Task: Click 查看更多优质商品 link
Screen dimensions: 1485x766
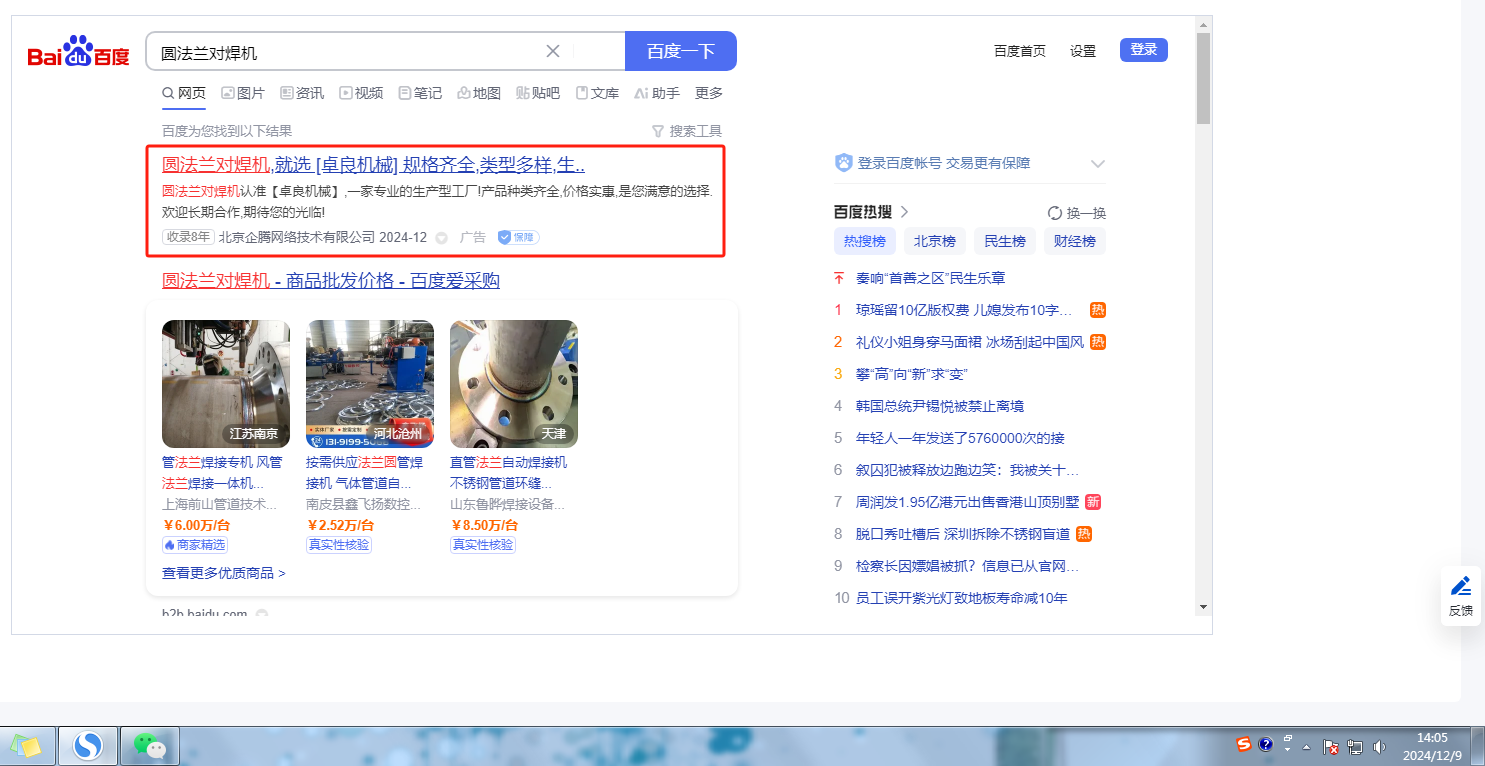Action: click(x=224, y=573)
